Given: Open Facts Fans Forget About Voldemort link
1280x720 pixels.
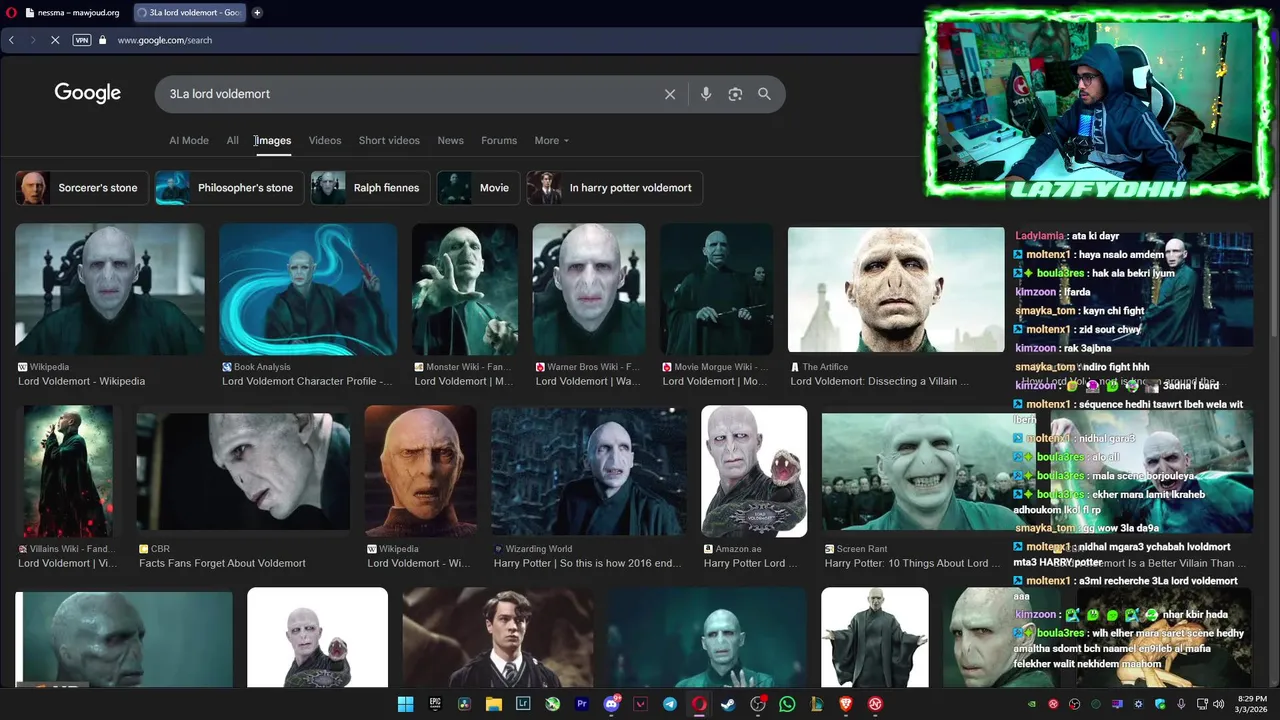Looking at the screenshot, I should point(222,563).
